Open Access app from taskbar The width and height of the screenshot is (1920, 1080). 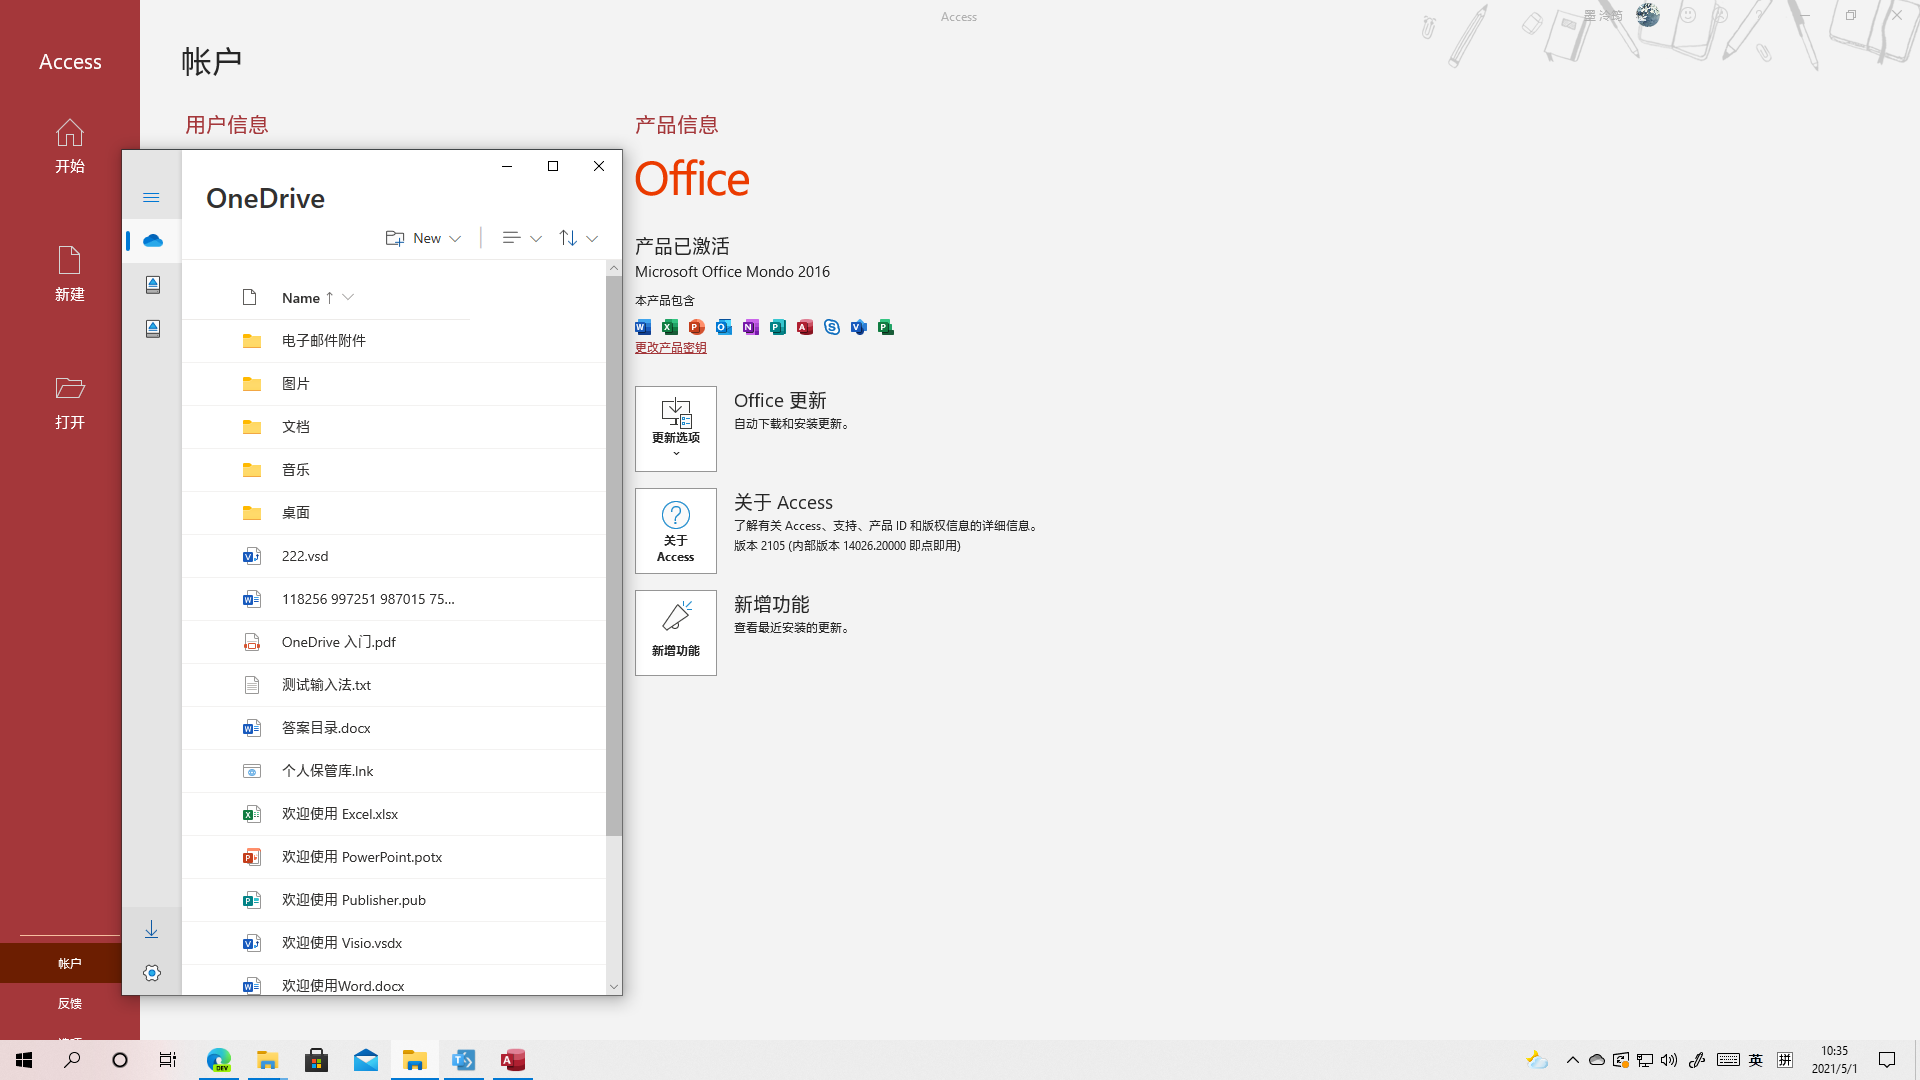pyautogui.click(x=513, y=1060)
